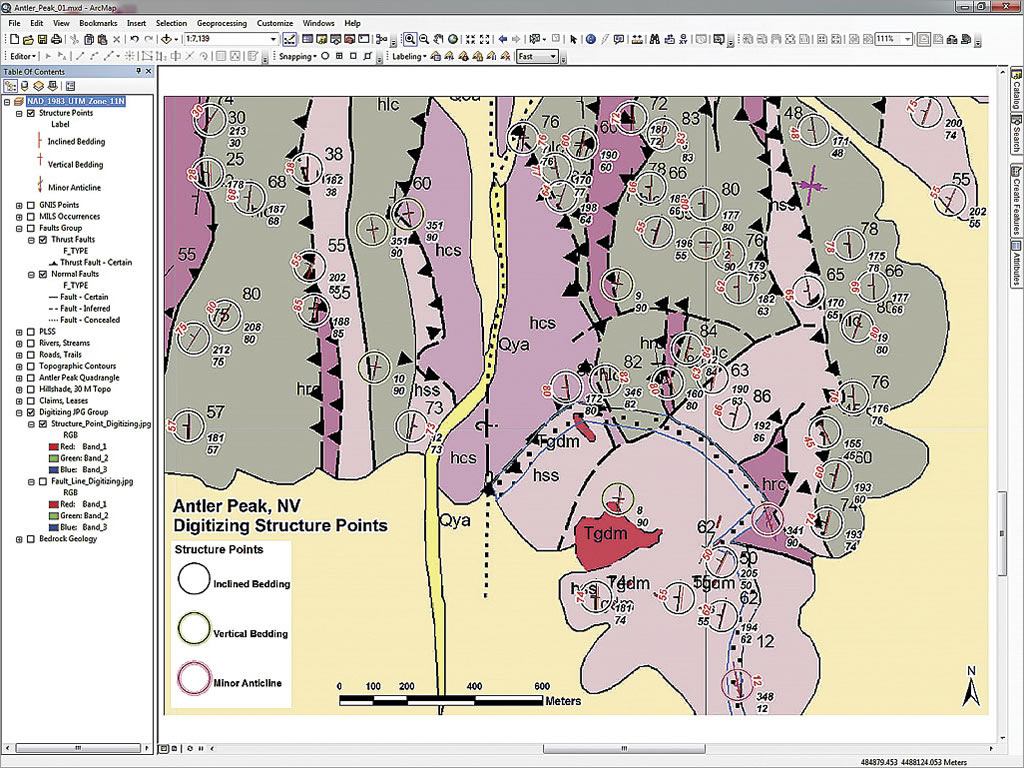Screen dimensions: 1024x768
Task: Select the Hillshade, 30 M Topo layer
Action: pos(74,389)
